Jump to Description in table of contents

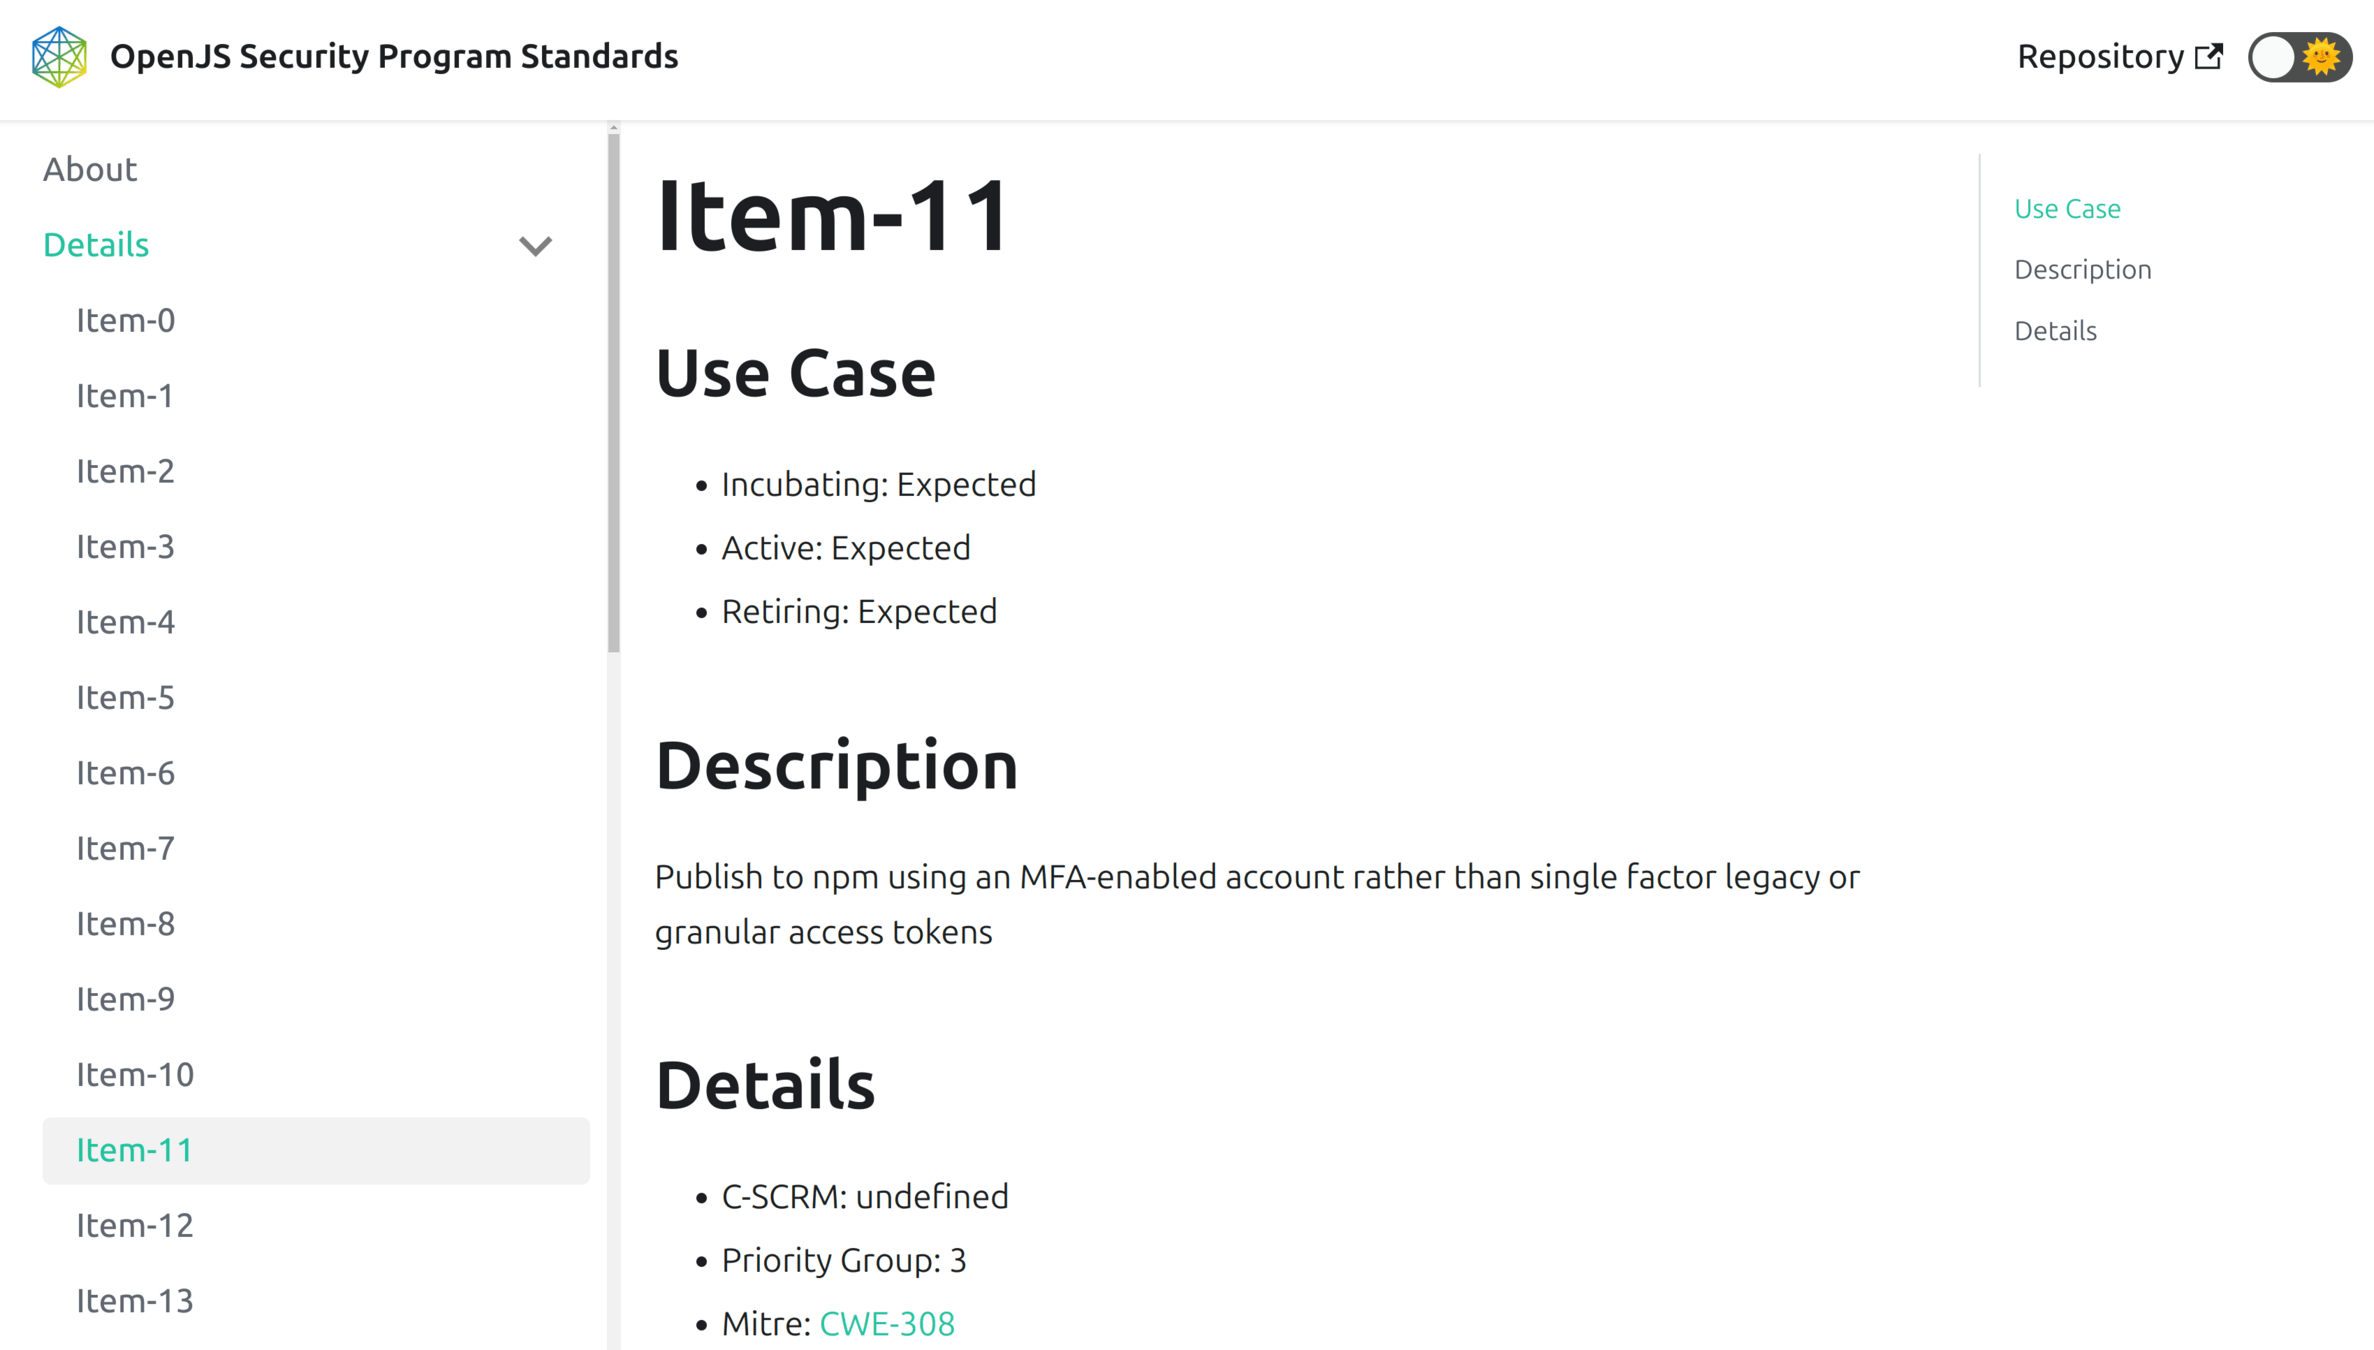(x=2082, y=270)
